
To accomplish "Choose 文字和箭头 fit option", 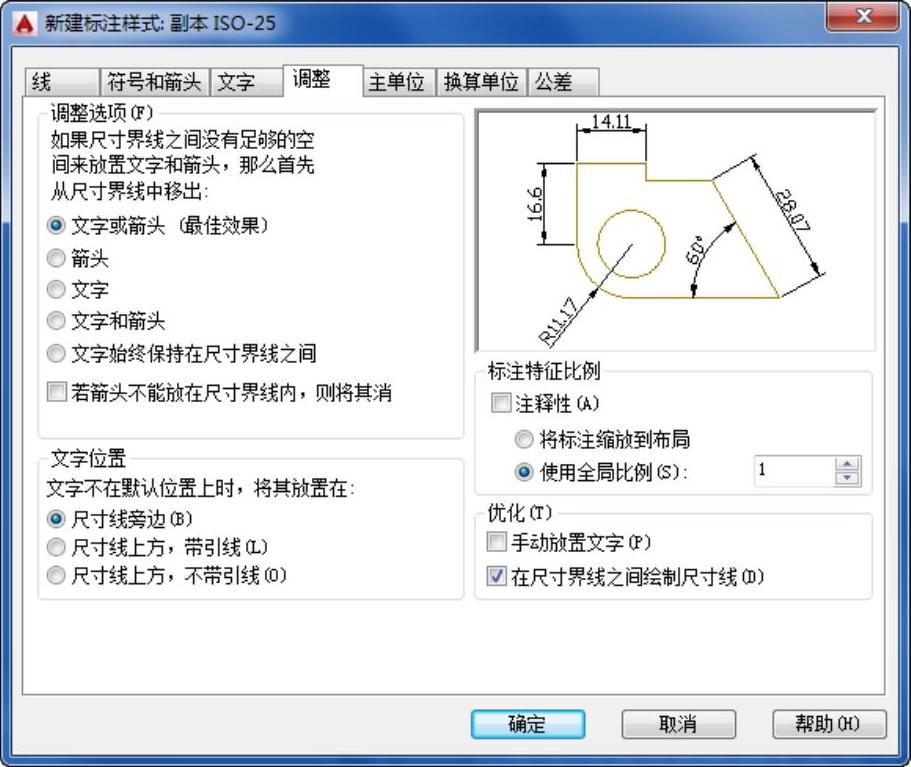I will (x=56, y=322).
